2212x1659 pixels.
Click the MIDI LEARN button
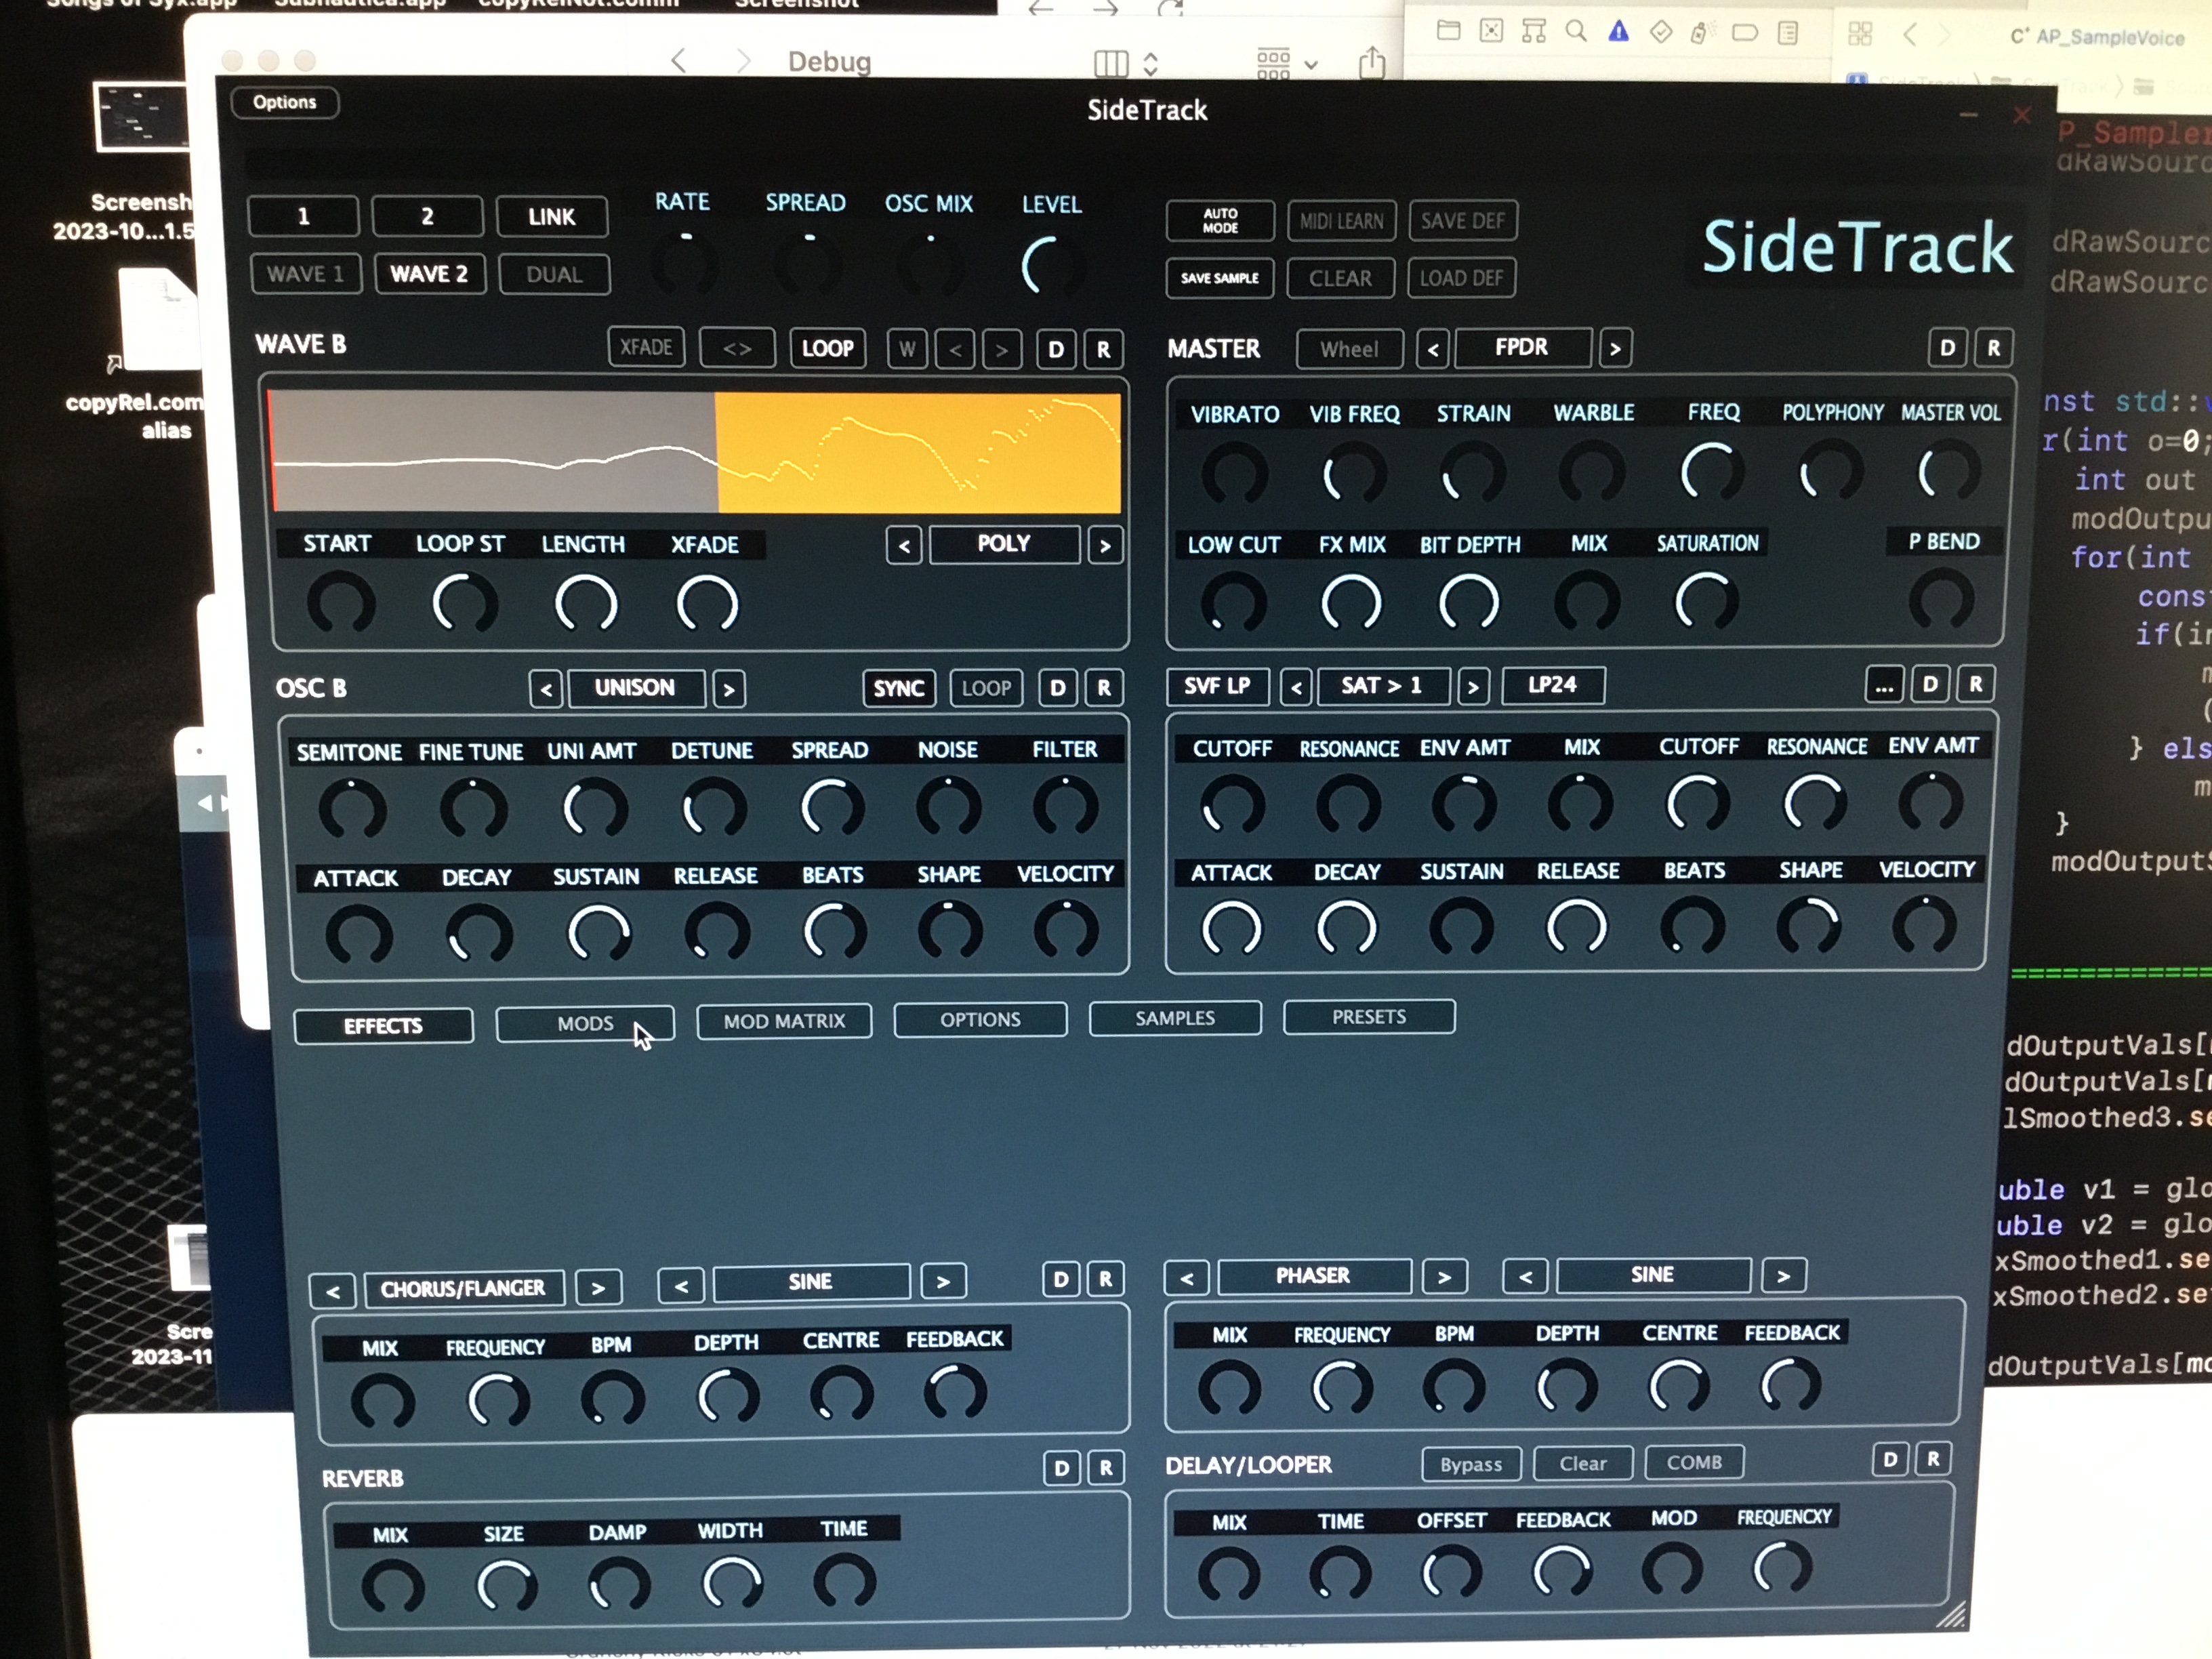click(x=1341, y=221)
